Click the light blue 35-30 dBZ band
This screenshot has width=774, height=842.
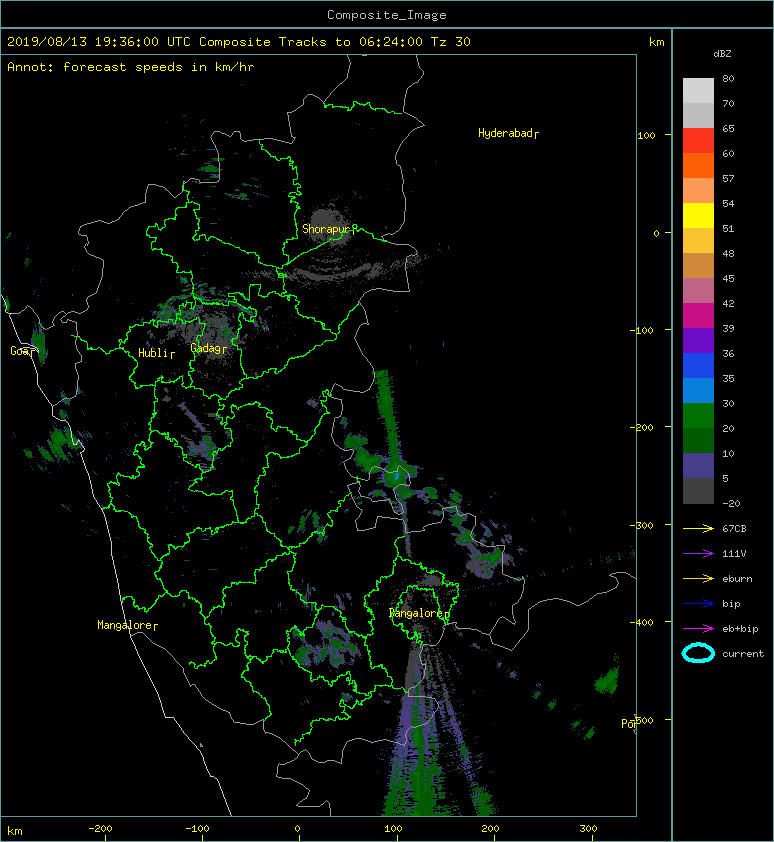(698, 391)
